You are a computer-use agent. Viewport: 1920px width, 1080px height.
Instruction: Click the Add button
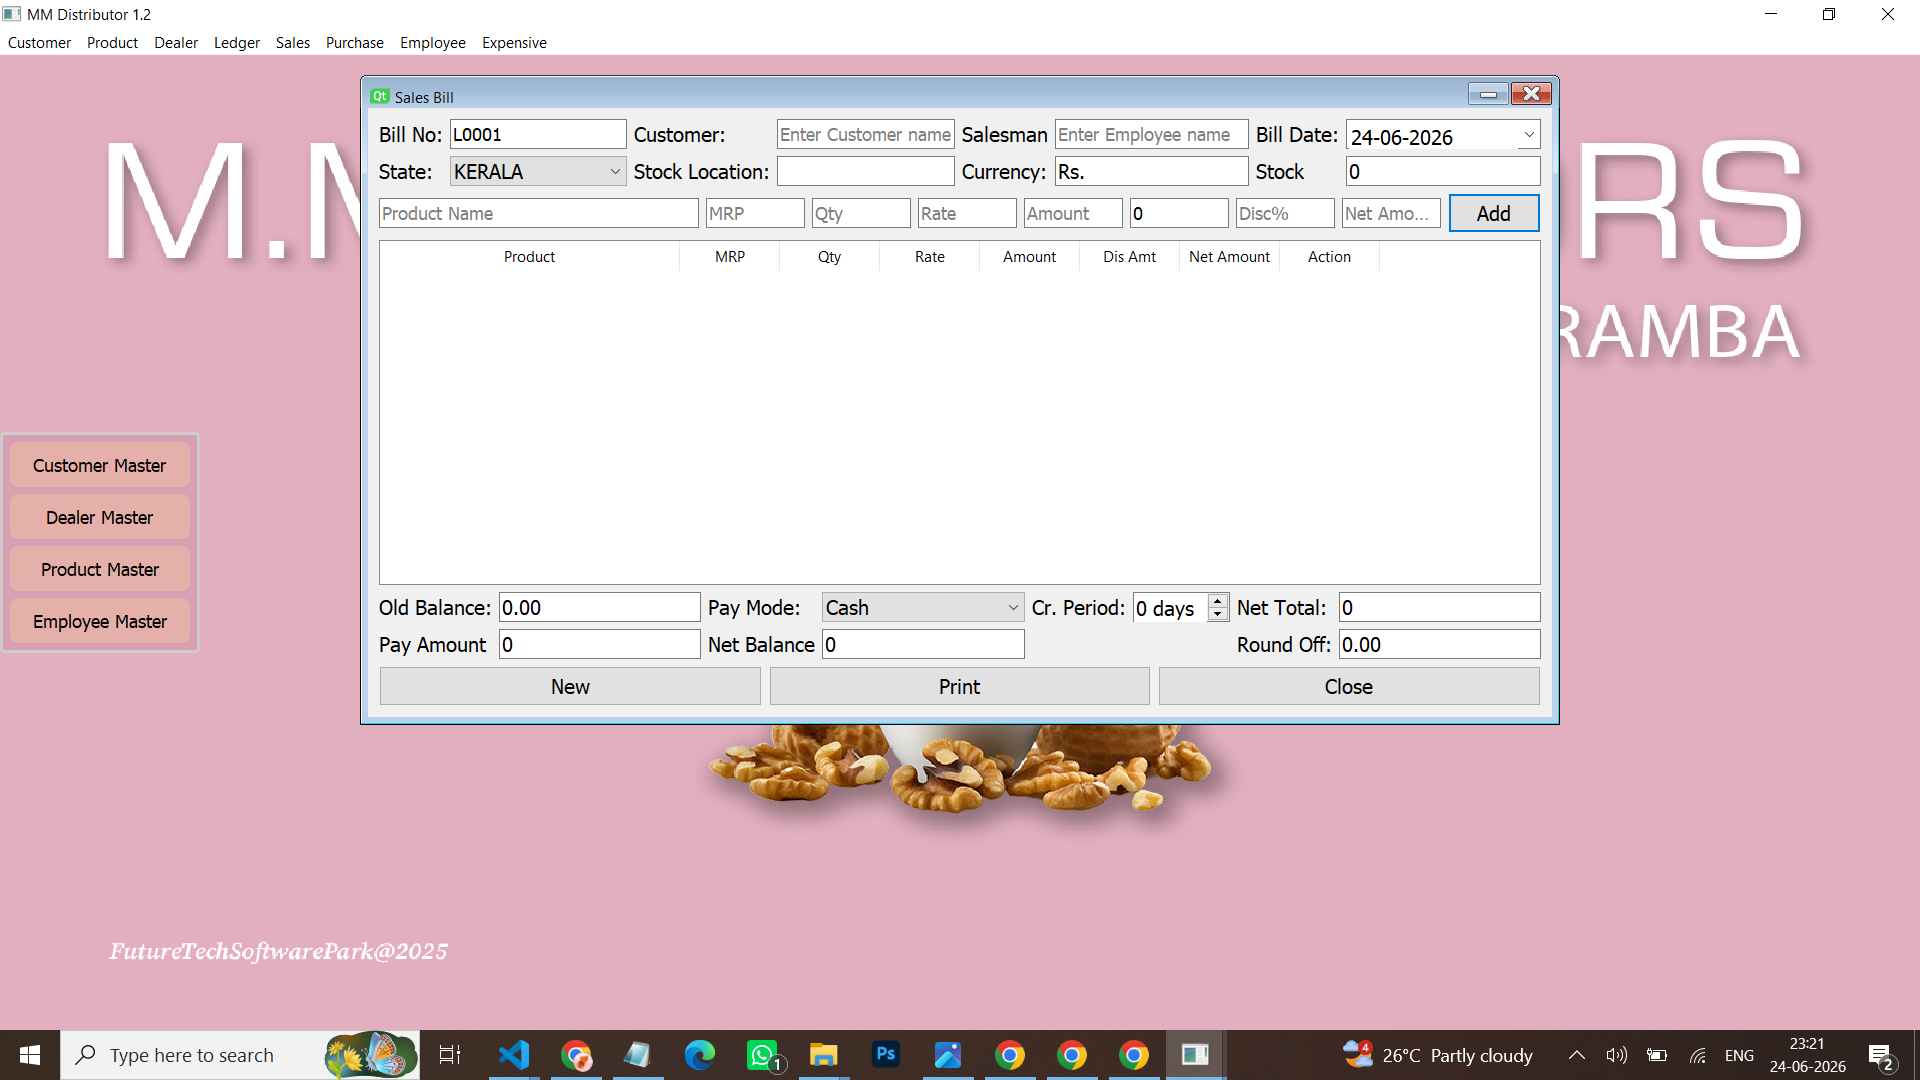click(x=1494, y=214)
